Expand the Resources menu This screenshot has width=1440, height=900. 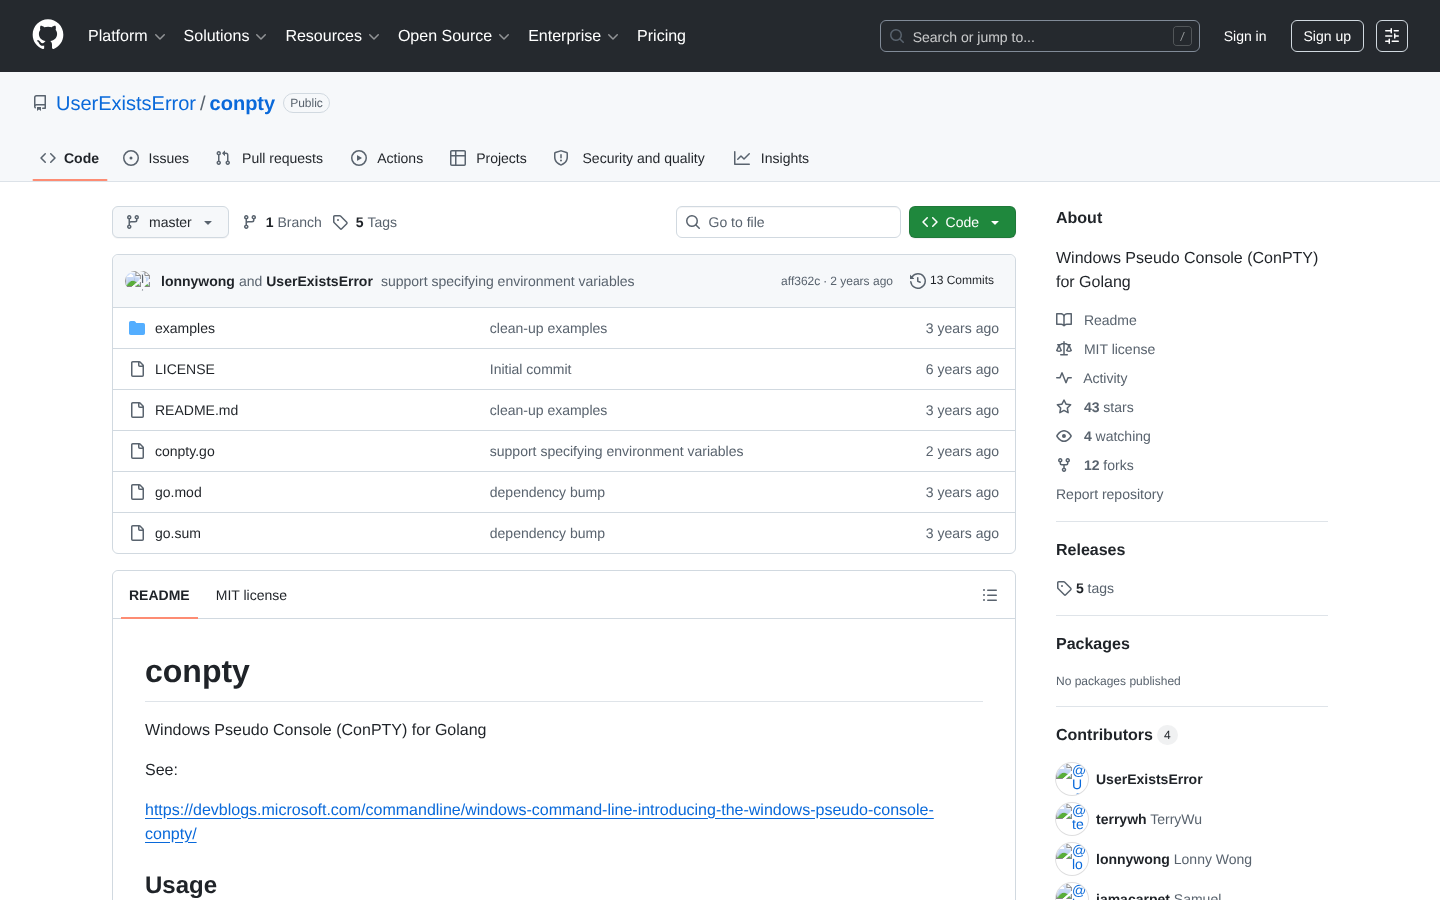pyautogui.click(x=333, y=36)
